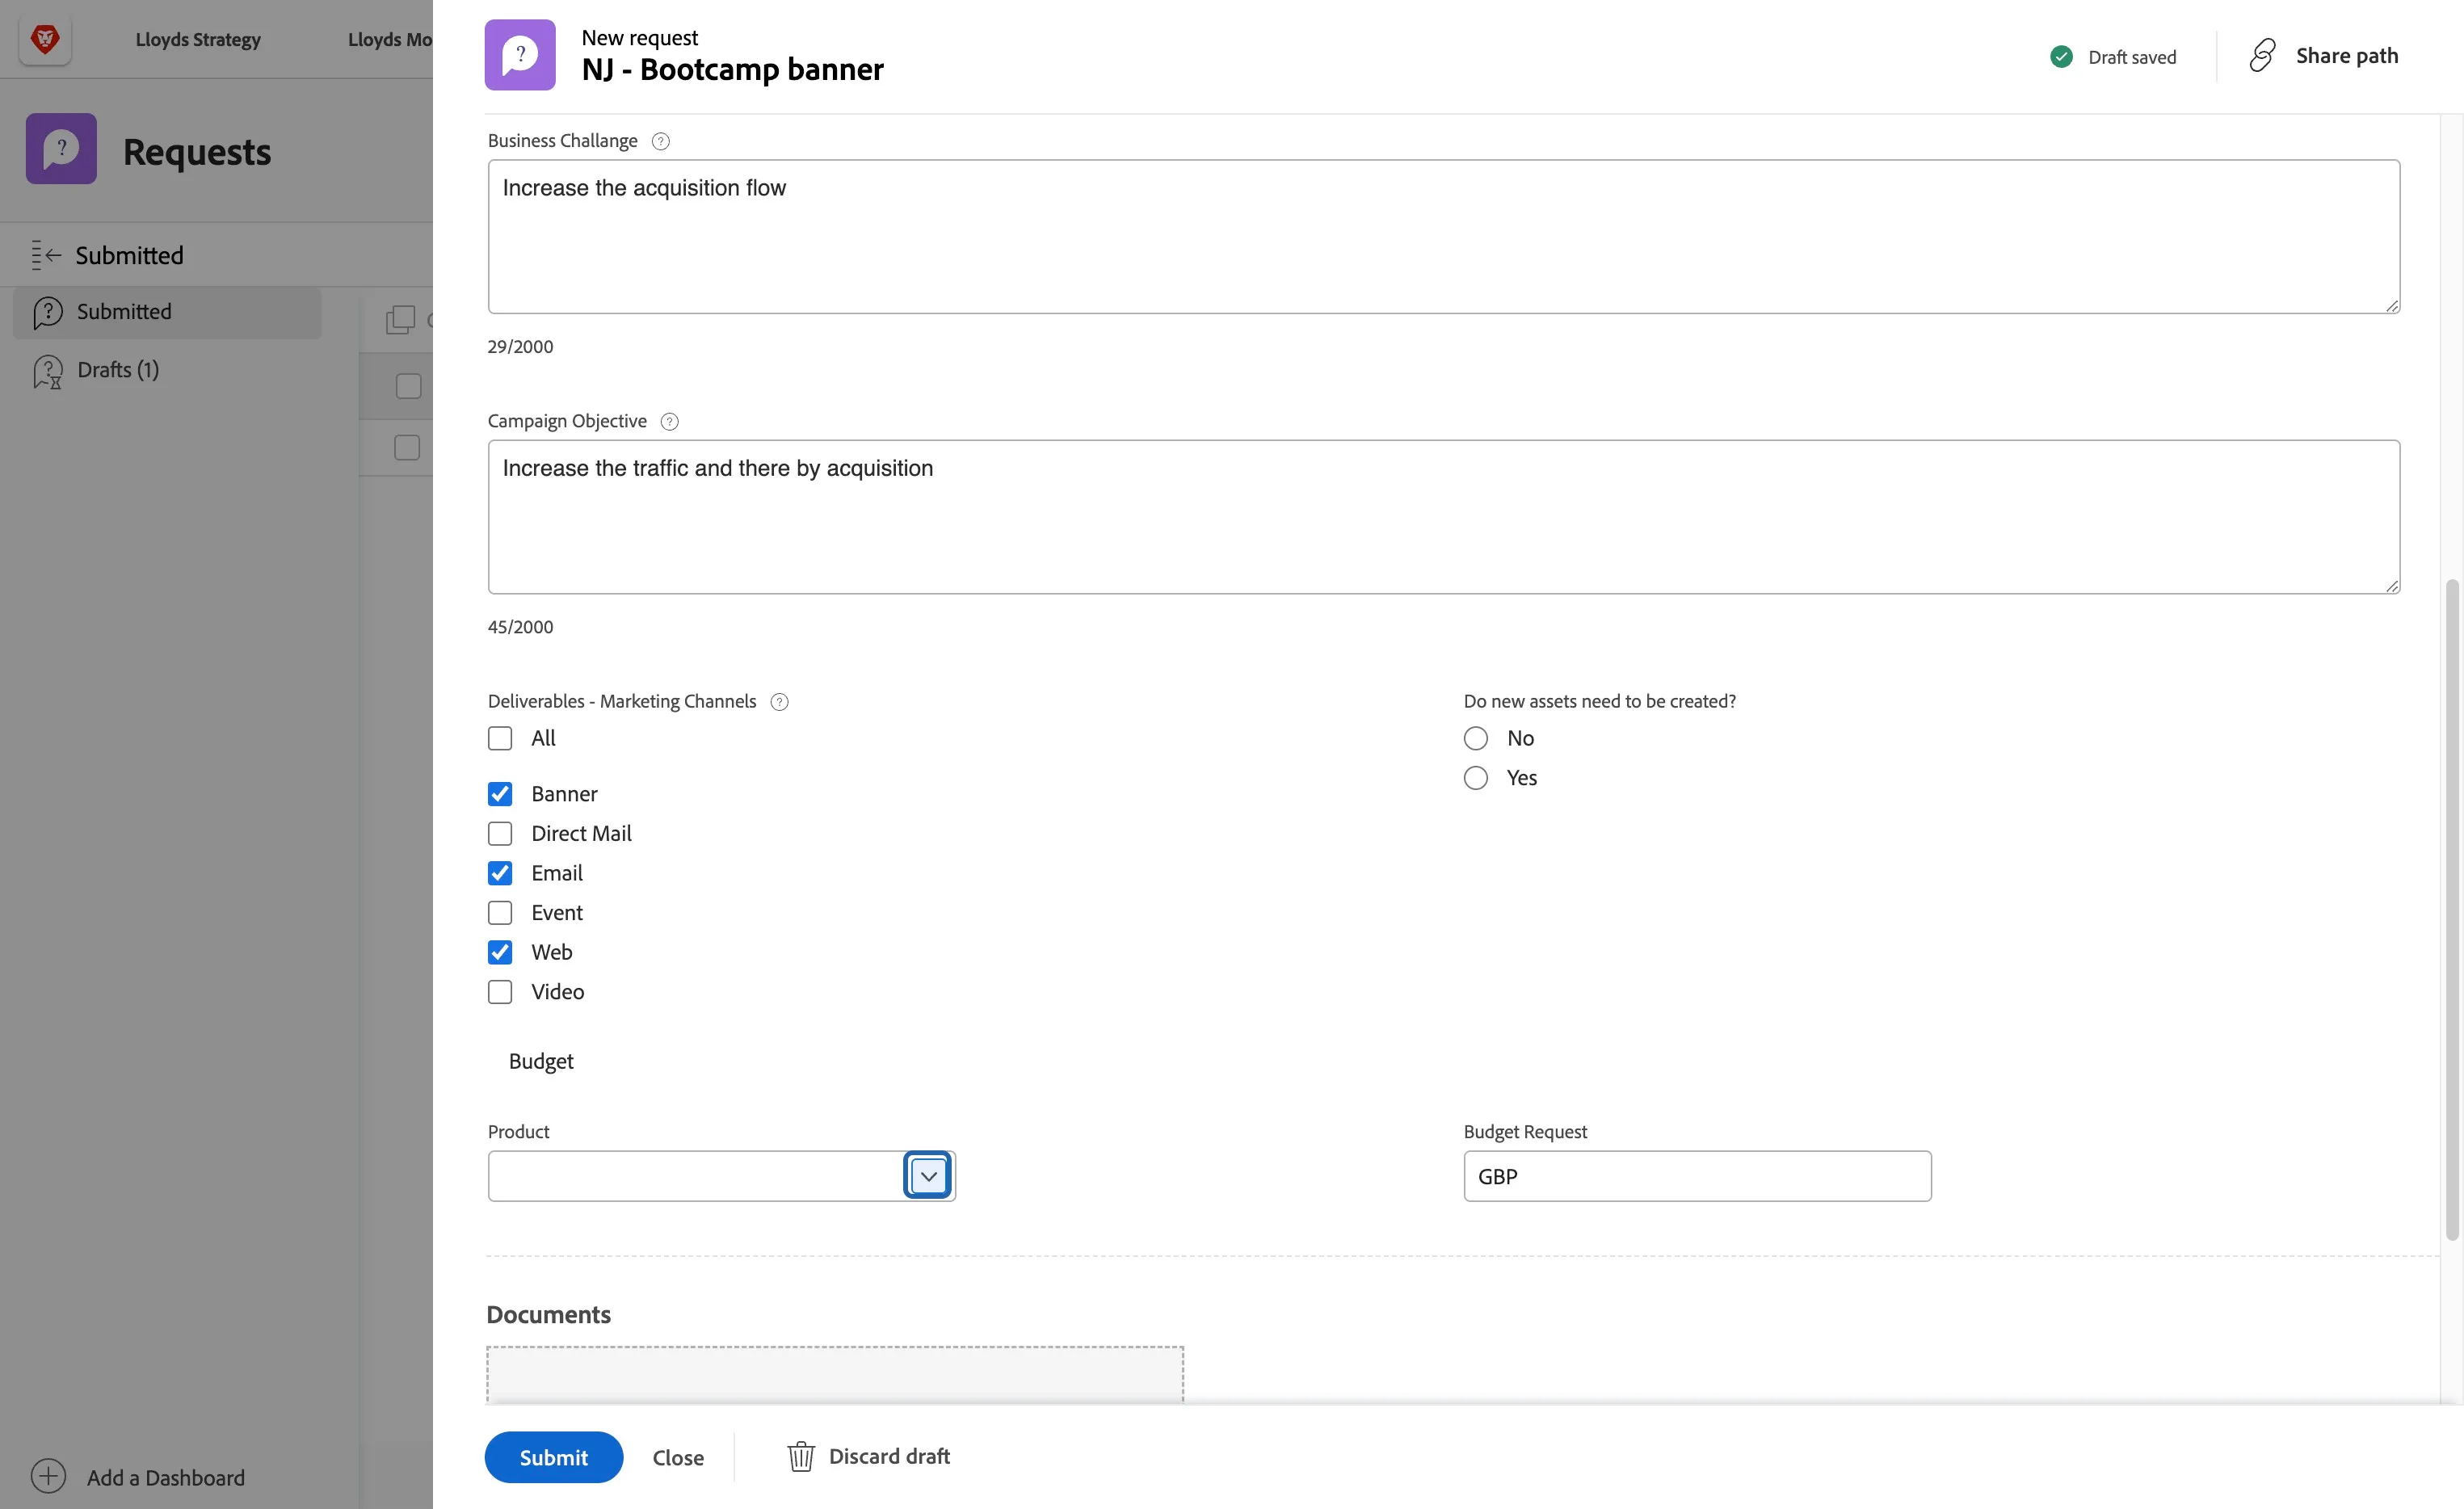Check the Video checkbox

pyautogui.click(x=500, y=992)
